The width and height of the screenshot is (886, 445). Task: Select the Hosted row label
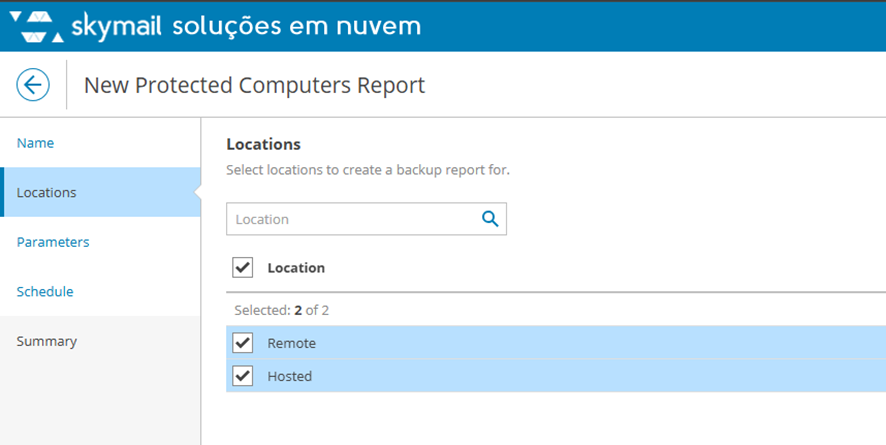(x=290, y=376)
